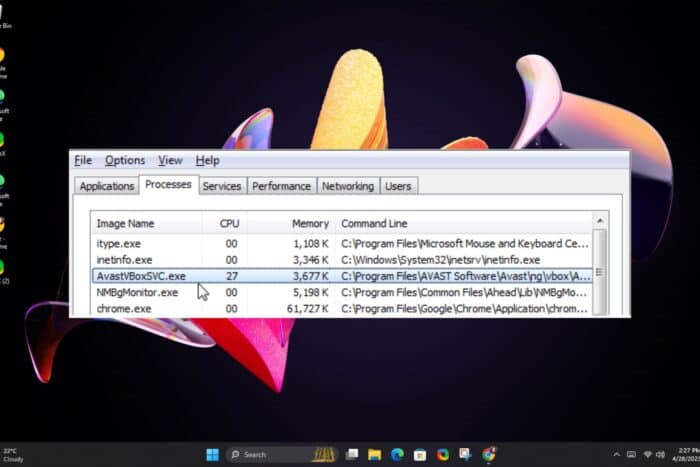Select the AvastVBoxSVC.exe process row

tap(140, 275)
